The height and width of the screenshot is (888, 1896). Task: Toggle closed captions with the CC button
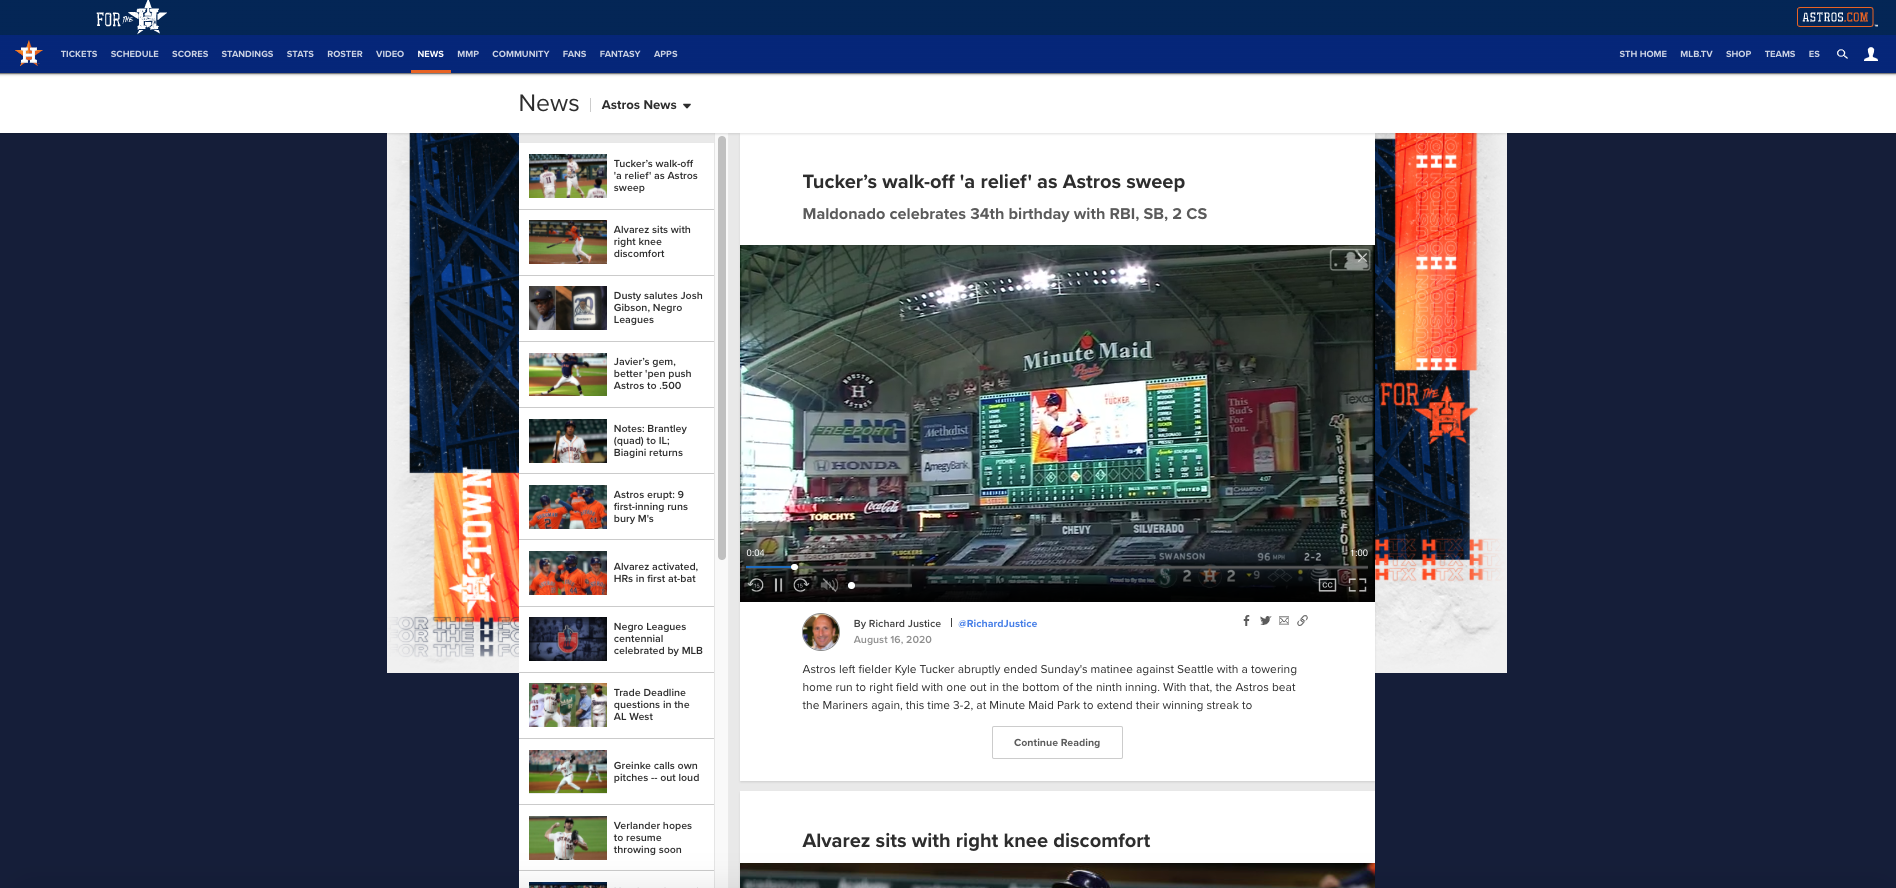pyautogui.click(x=1327, y=585)
